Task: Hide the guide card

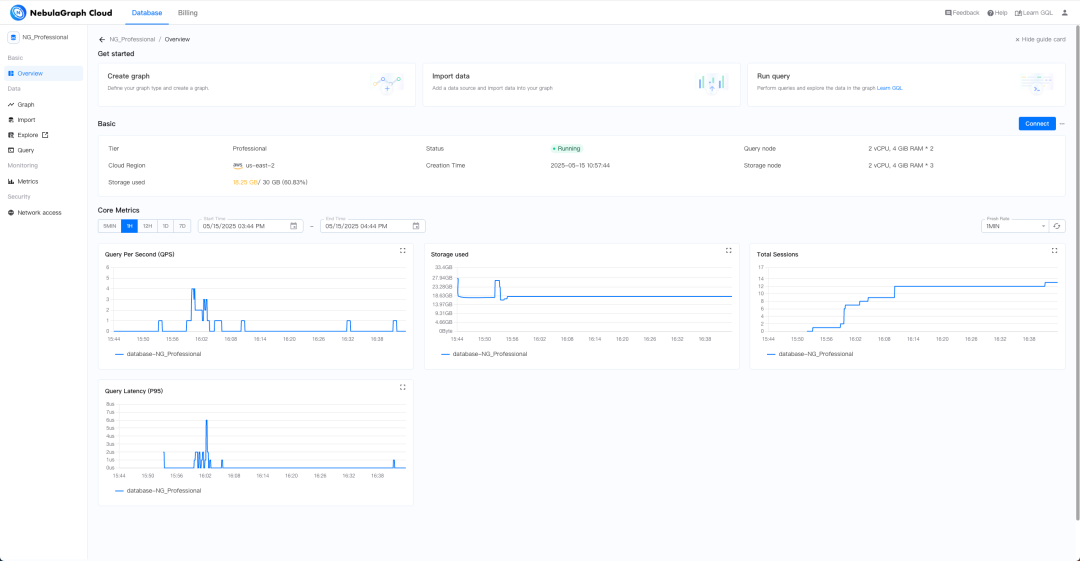Action: click(x=1040, y=39)
